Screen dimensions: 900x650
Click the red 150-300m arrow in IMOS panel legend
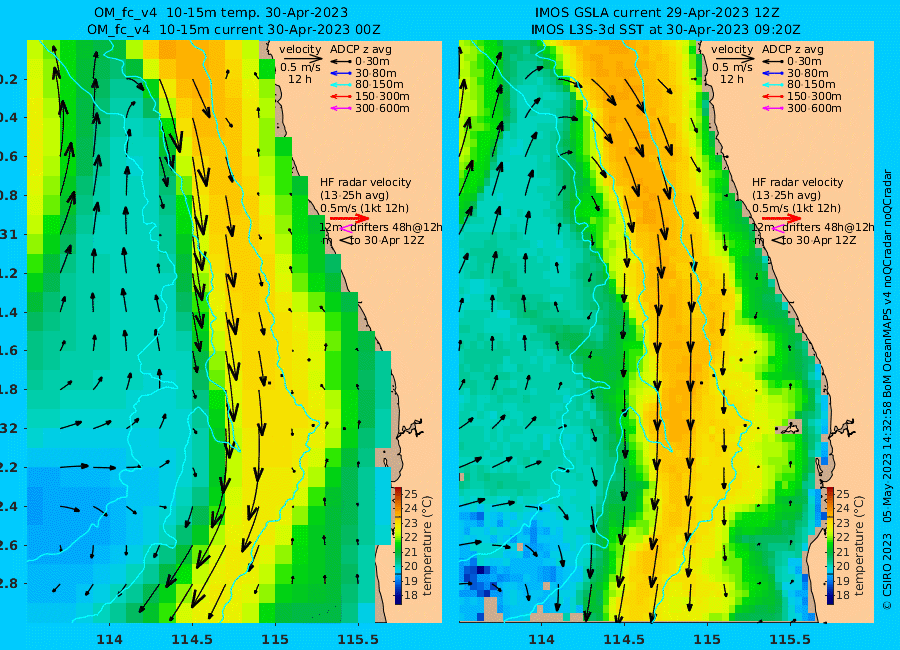(773, 96)
